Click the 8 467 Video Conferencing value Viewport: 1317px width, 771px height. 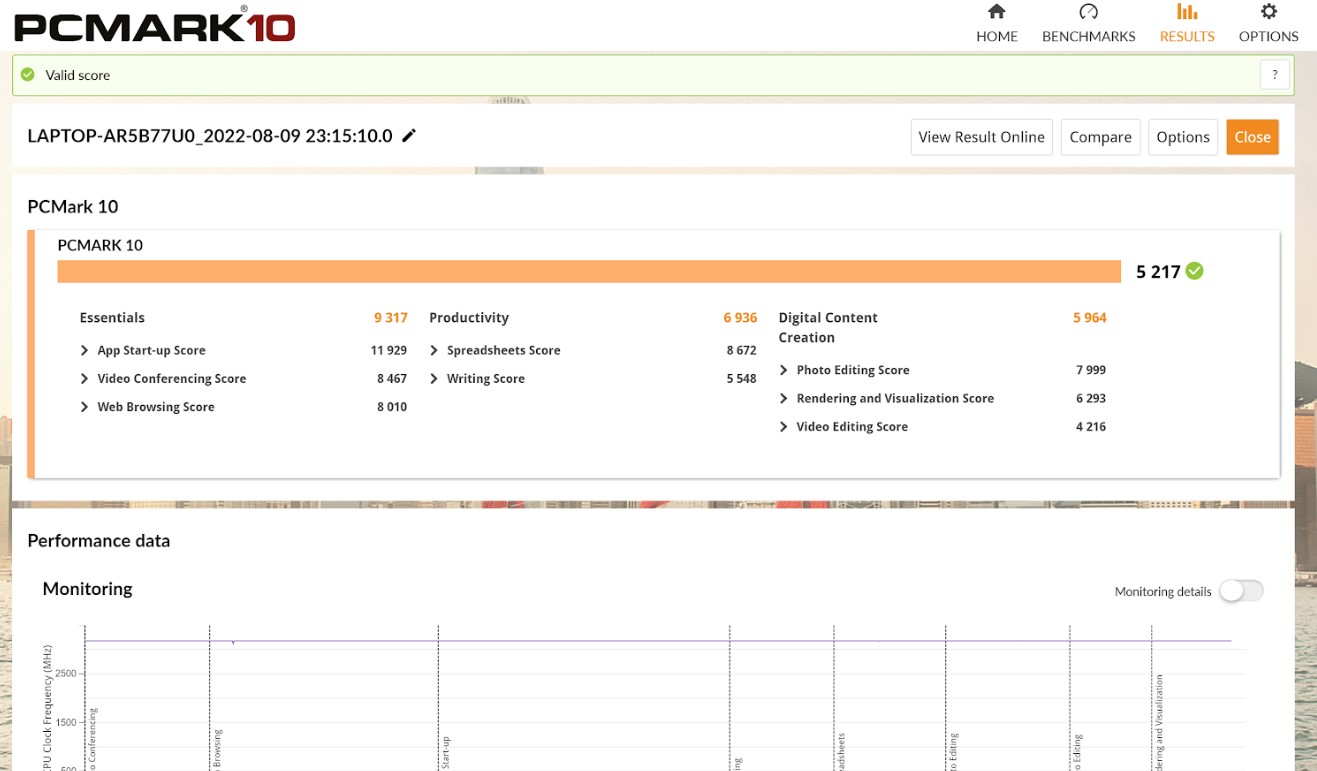pos(392,379)
